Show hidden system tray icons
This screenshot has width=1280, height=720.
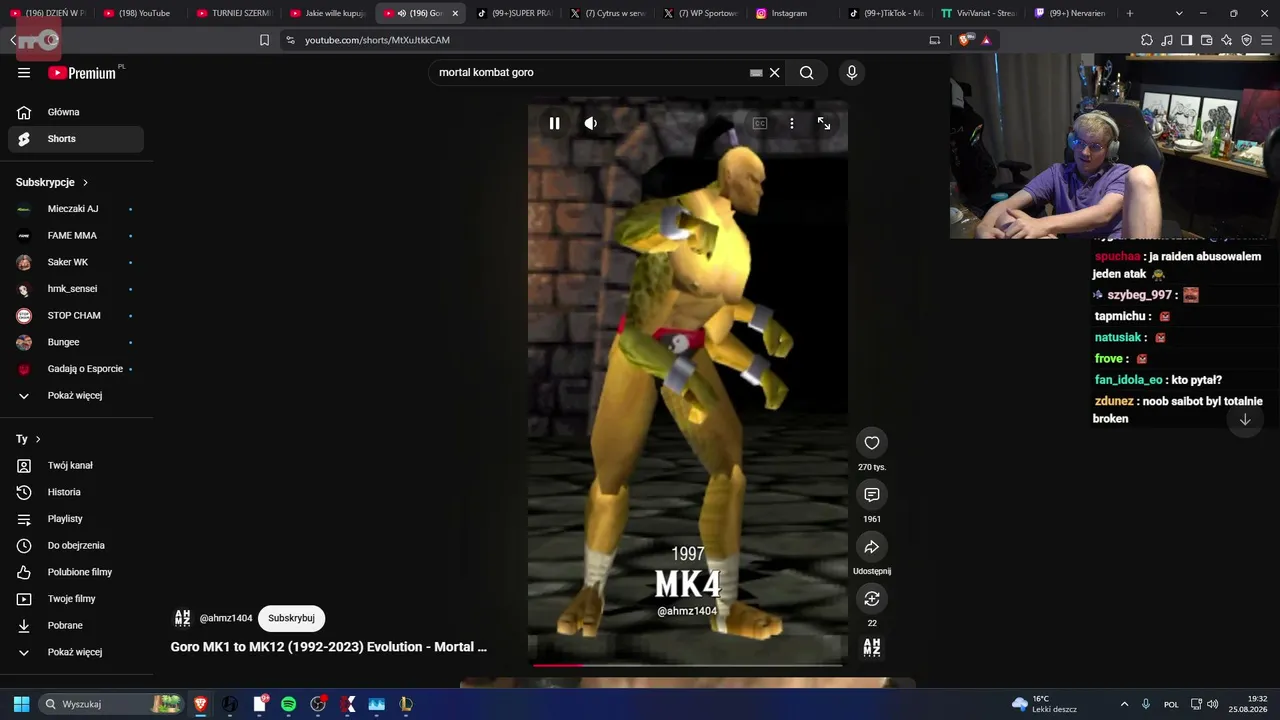[1124, 704]
